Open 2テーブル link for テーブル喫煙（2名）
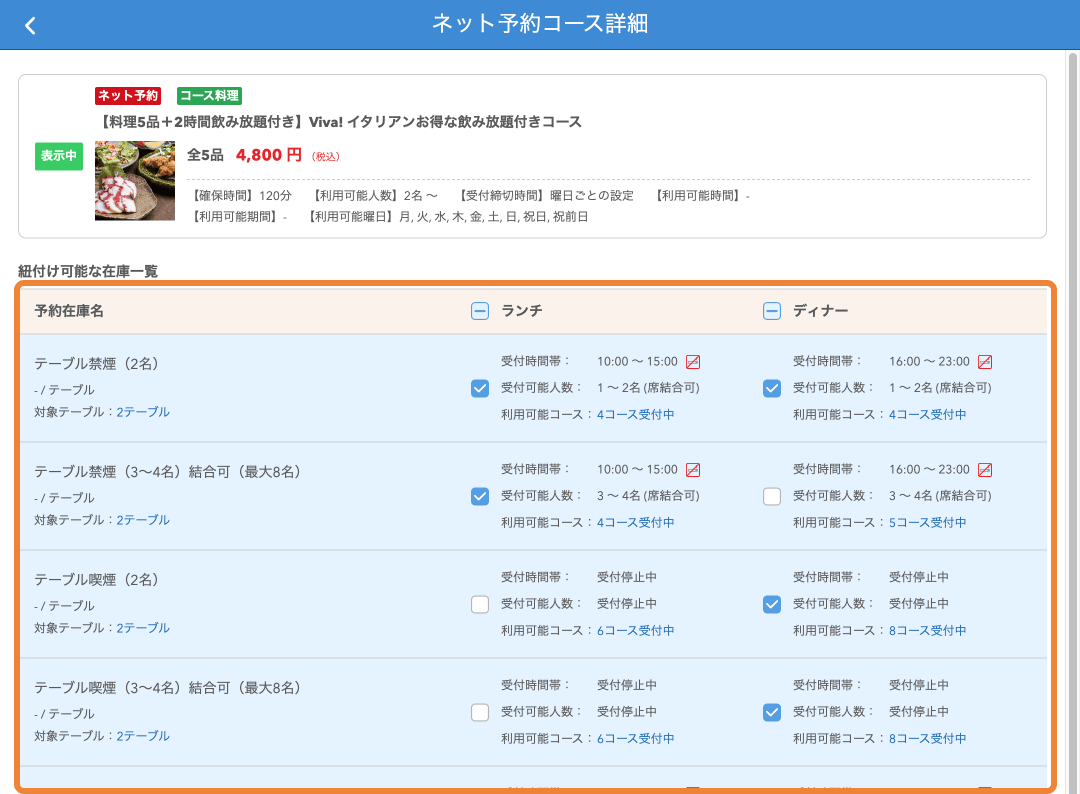1080x794 pixels. click(x=143, y=628)
